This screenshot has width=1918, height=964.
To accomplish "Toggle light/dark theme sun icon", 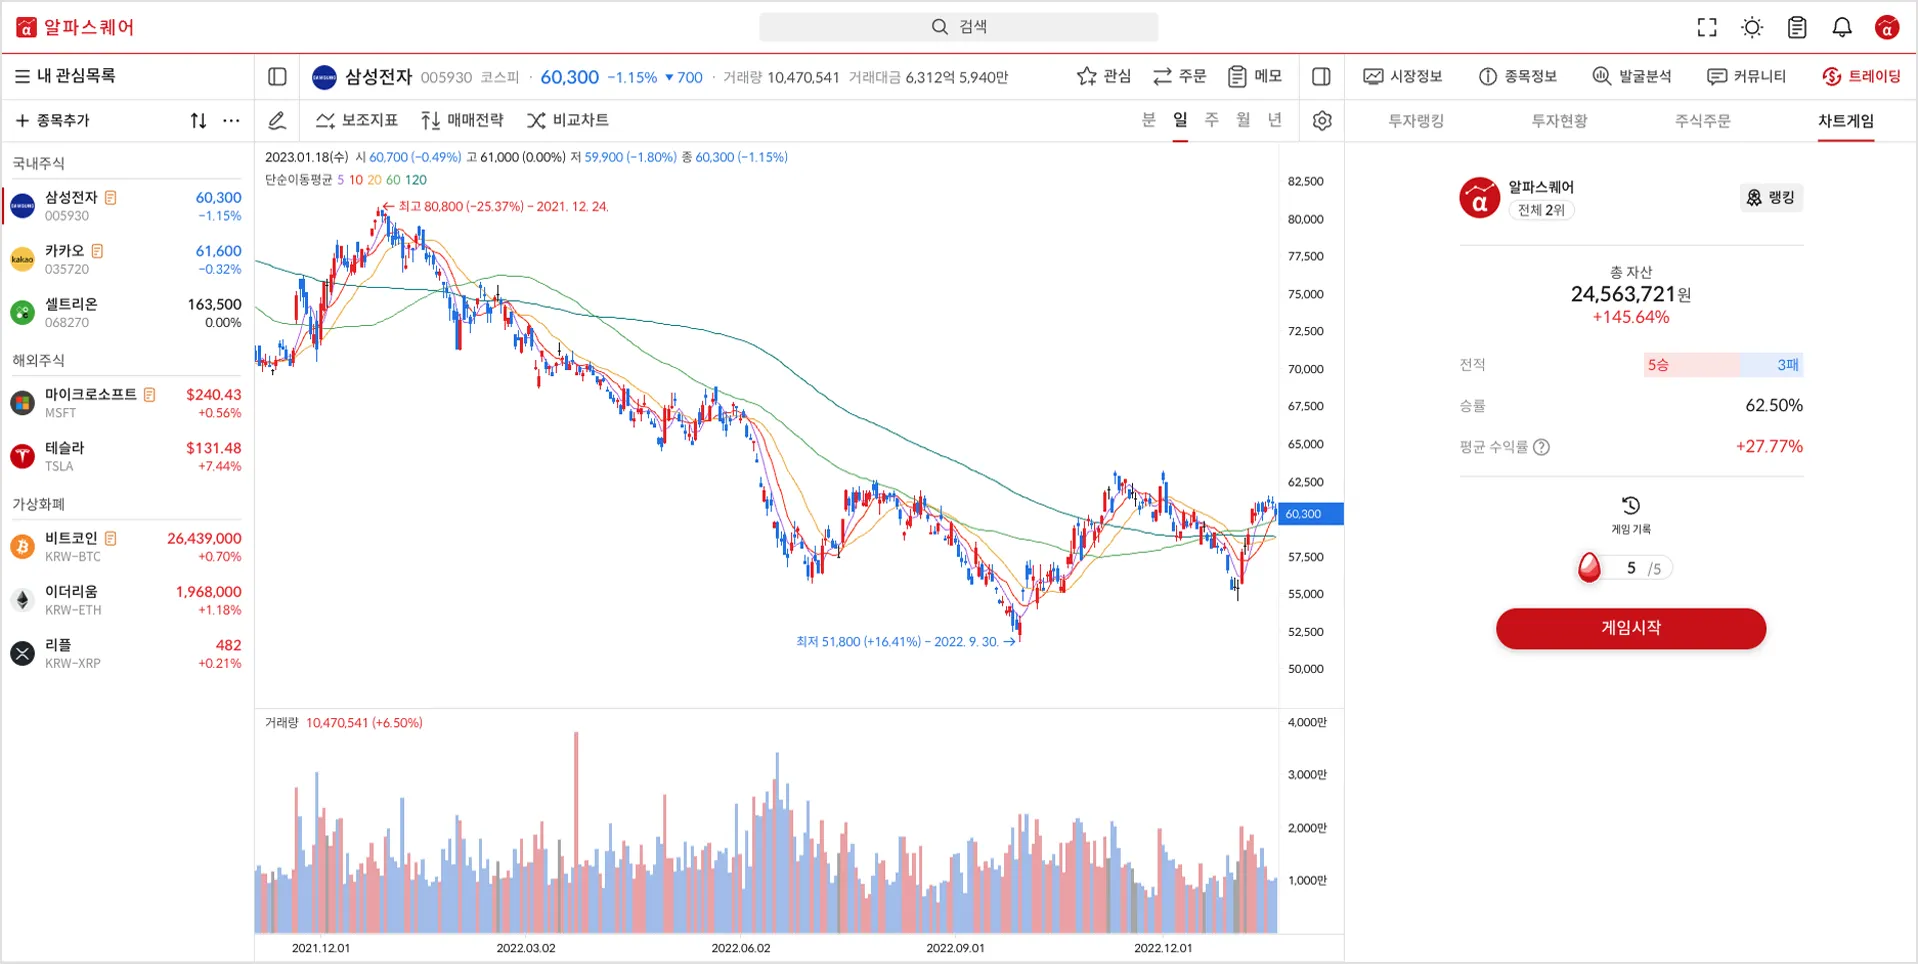I will click(1752, 28).
